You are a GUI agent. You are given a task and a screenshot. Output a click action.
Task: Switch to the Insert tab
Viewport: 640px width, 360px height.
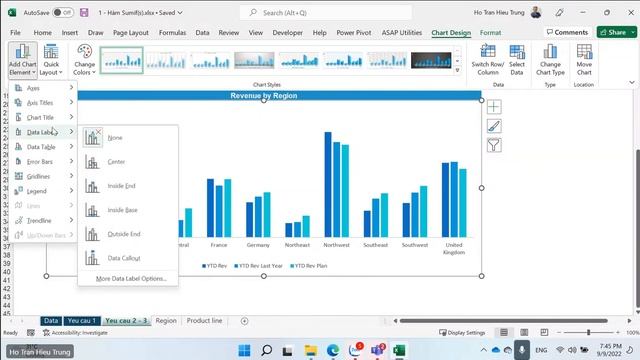point(70,33)
